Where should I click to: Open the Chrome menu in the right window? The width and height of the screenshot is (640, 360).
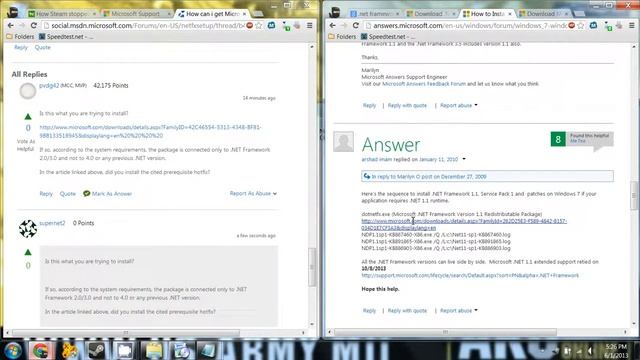tap(631, 25)
